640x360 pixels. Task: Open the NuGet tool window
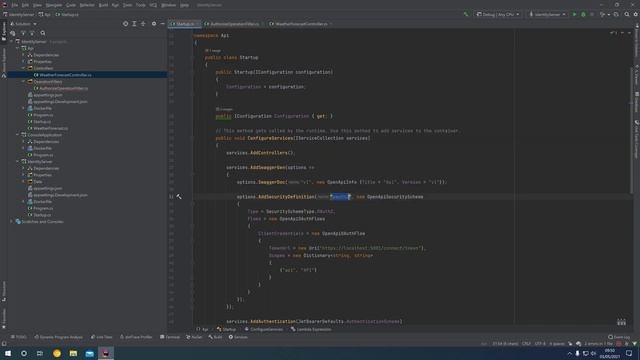[x=194, y=337]
